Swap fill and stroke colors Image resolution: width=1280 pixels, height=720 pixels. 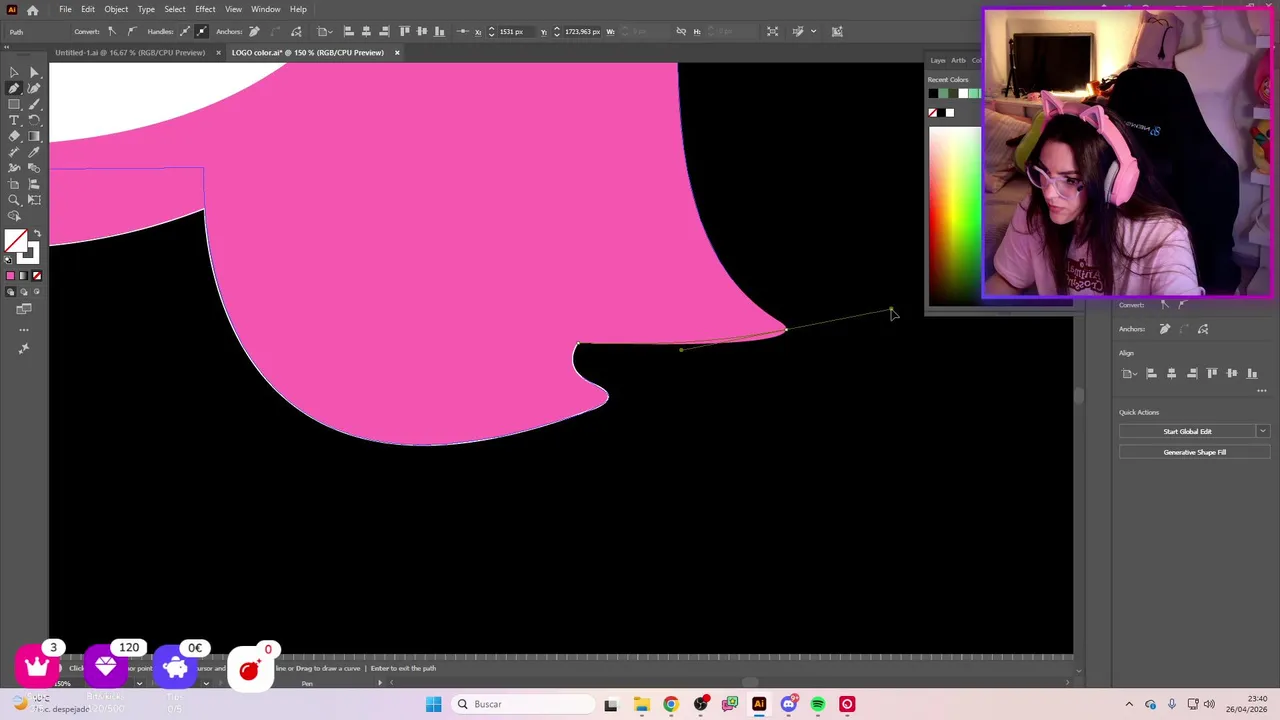coord(38,233)
